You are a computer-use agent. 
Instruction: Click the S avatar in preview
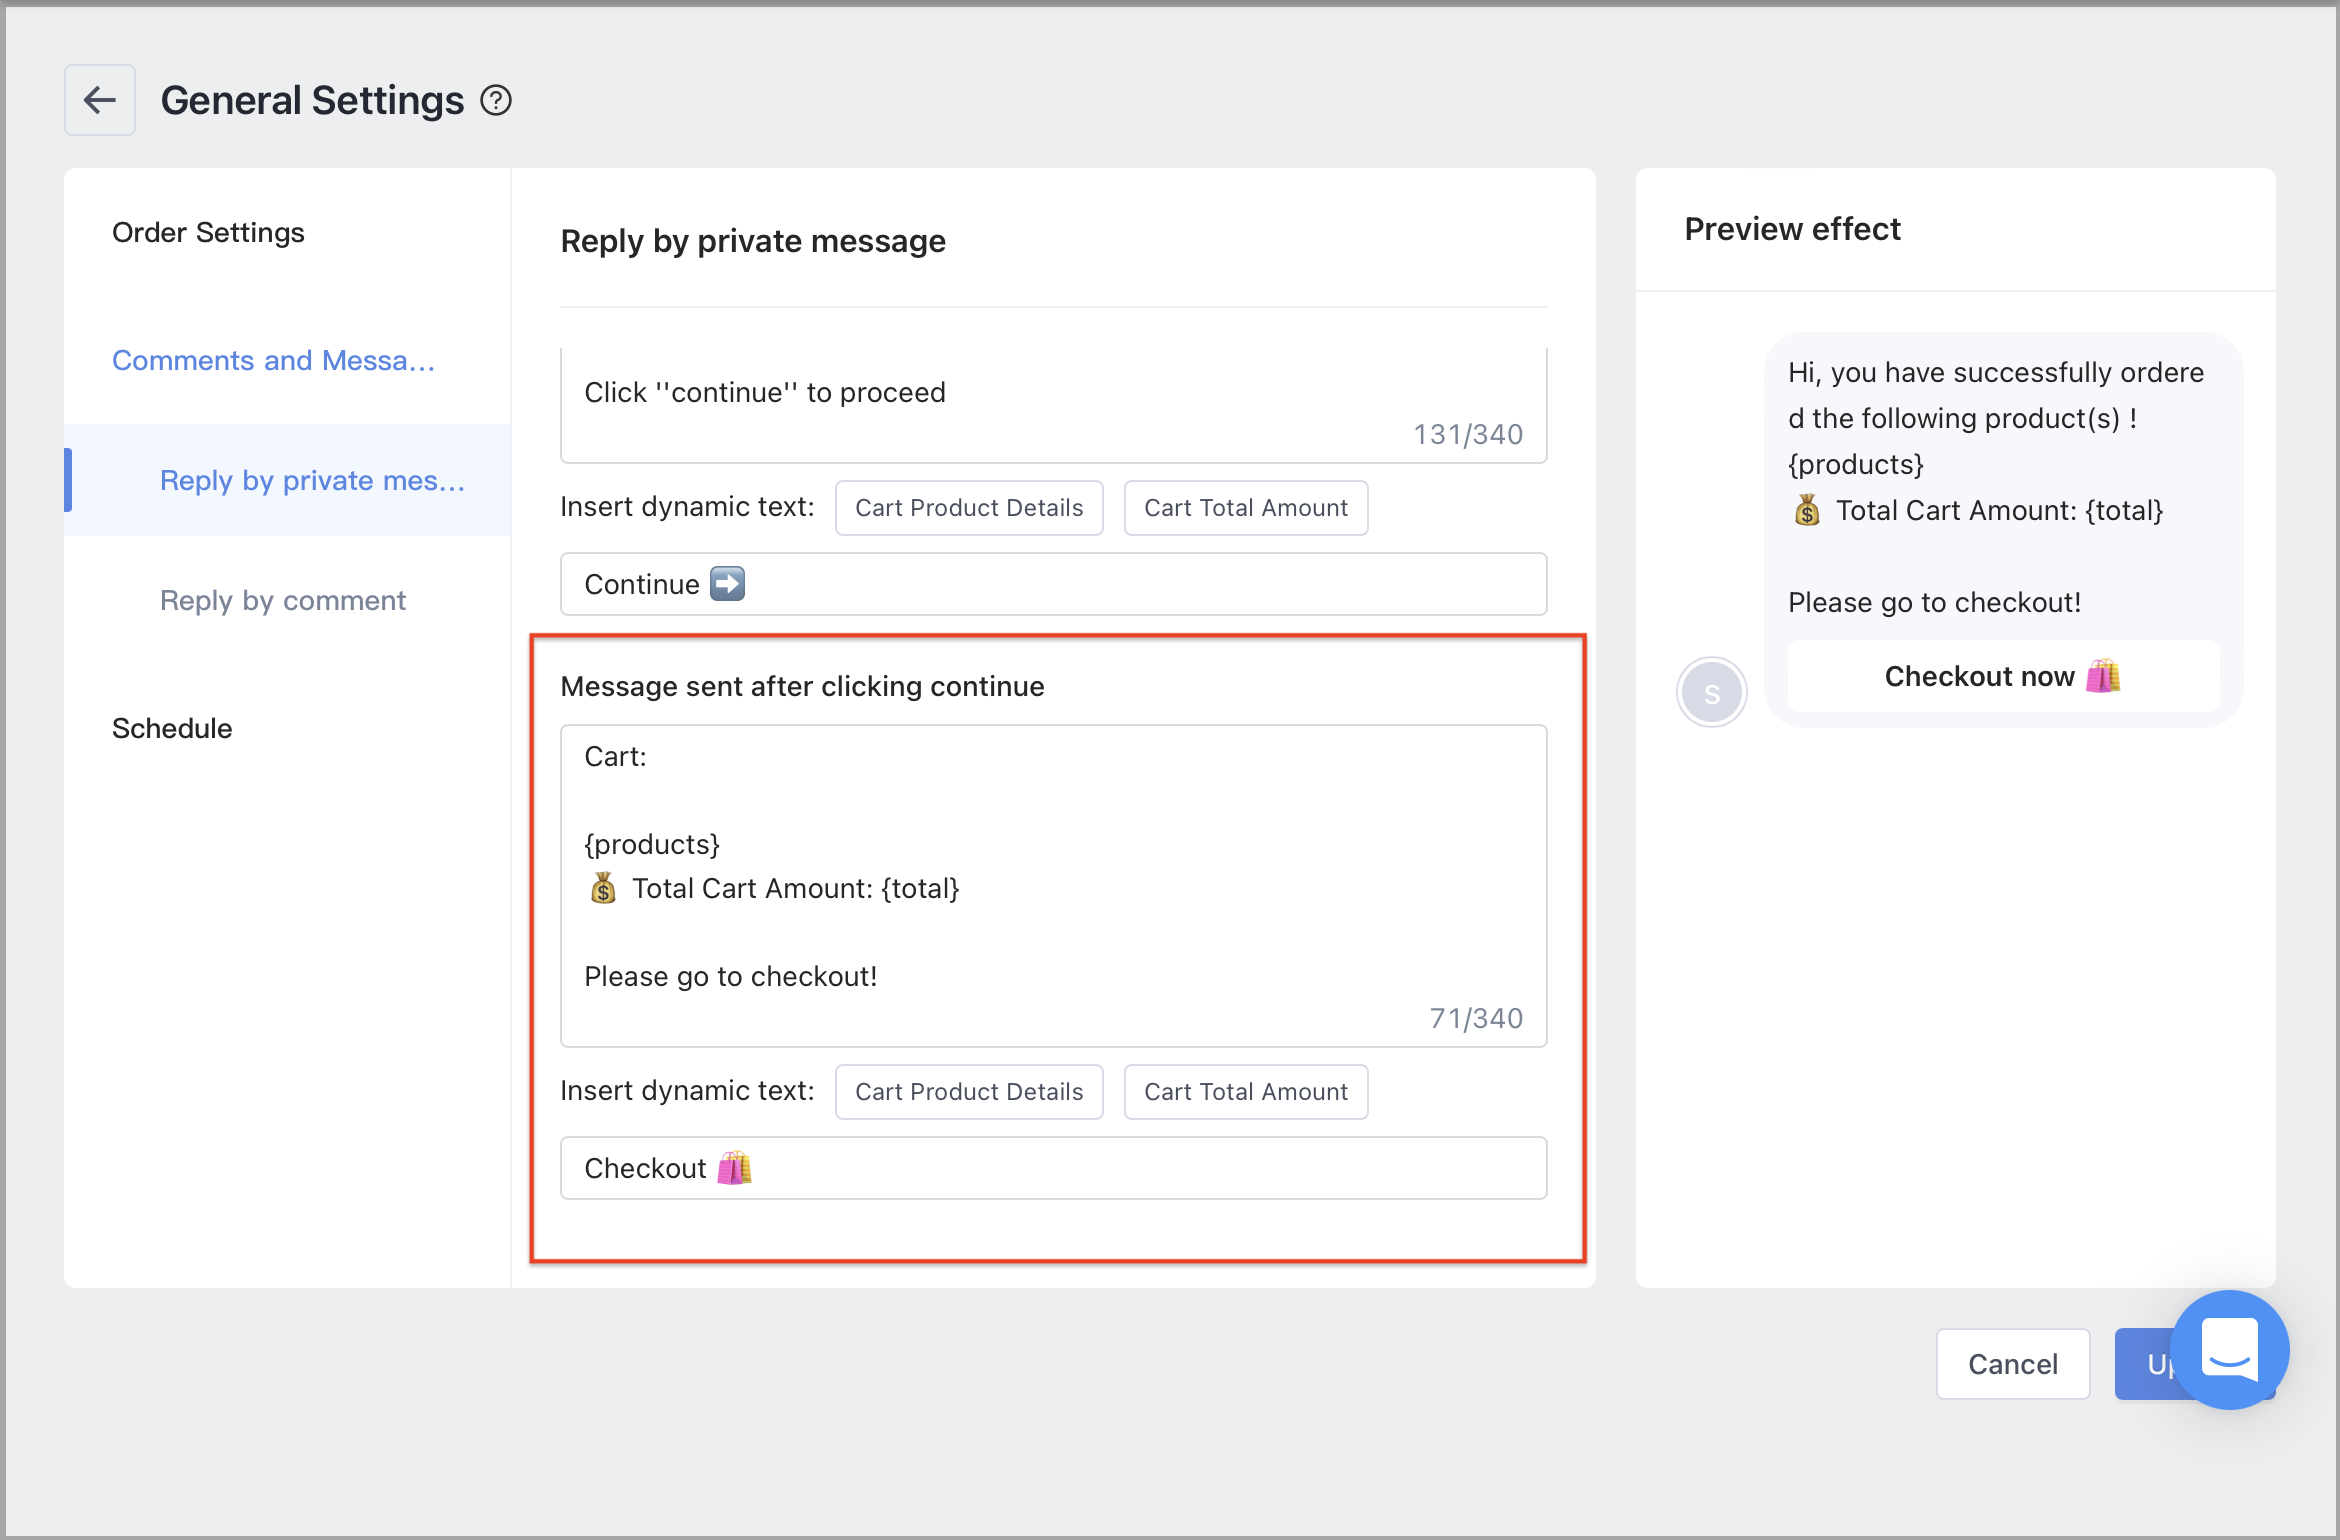pos(1712,692)
